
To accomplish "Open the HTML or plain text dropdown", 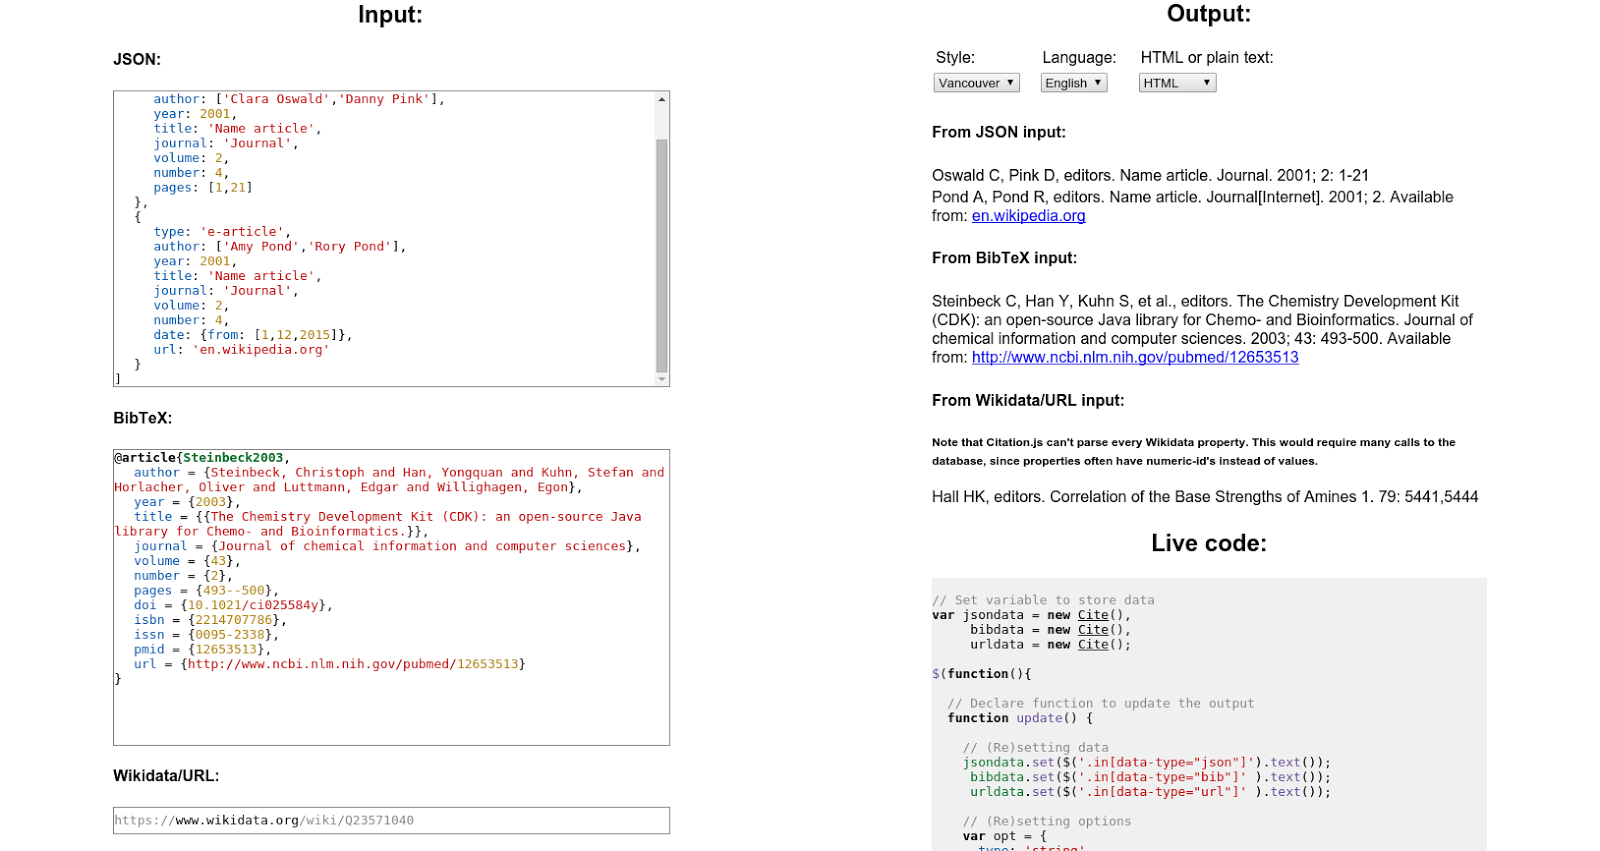I will click(x=1177, y=83).
